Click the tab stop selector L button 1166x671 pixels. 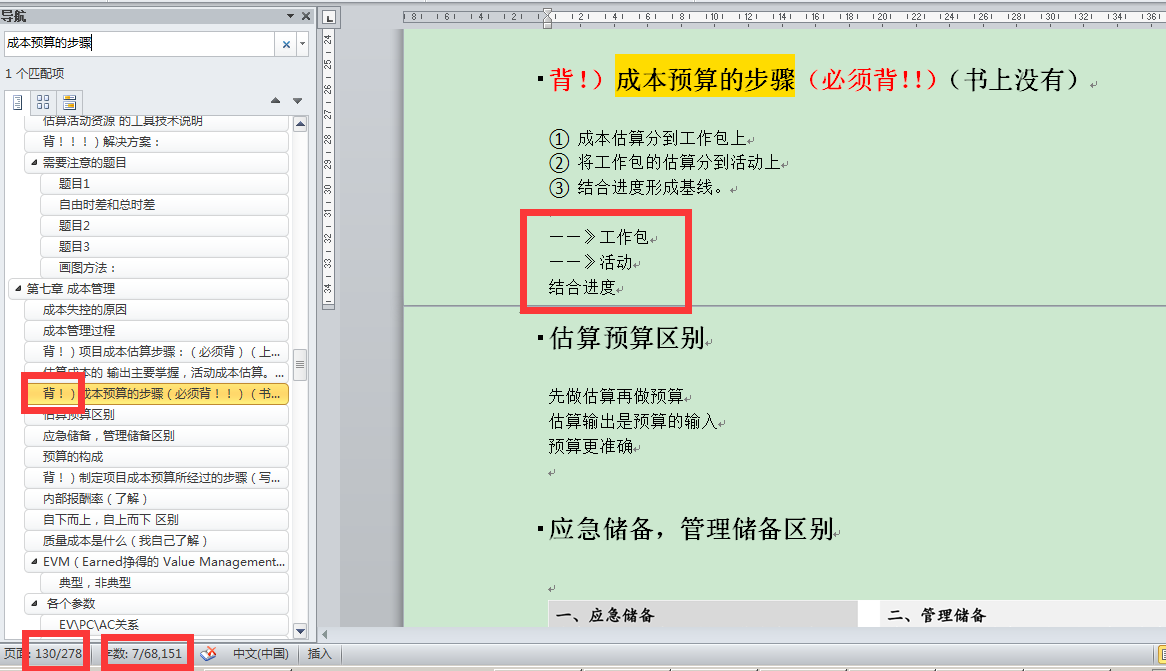(329, 17)
